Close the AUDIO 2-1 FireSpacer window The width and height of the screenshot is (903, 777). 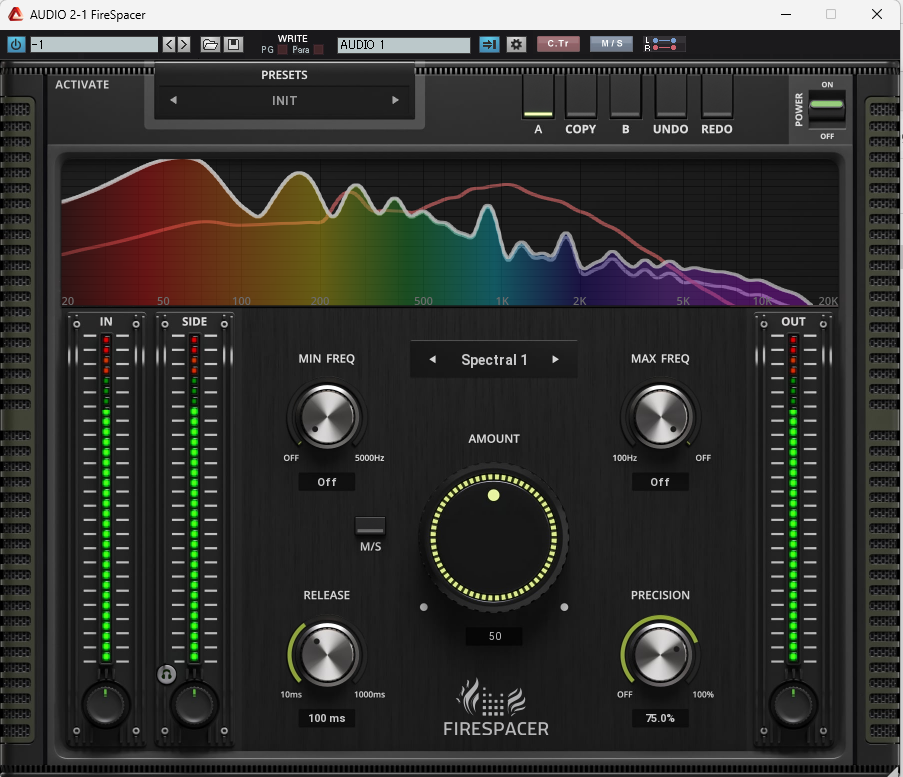[877, 14]
